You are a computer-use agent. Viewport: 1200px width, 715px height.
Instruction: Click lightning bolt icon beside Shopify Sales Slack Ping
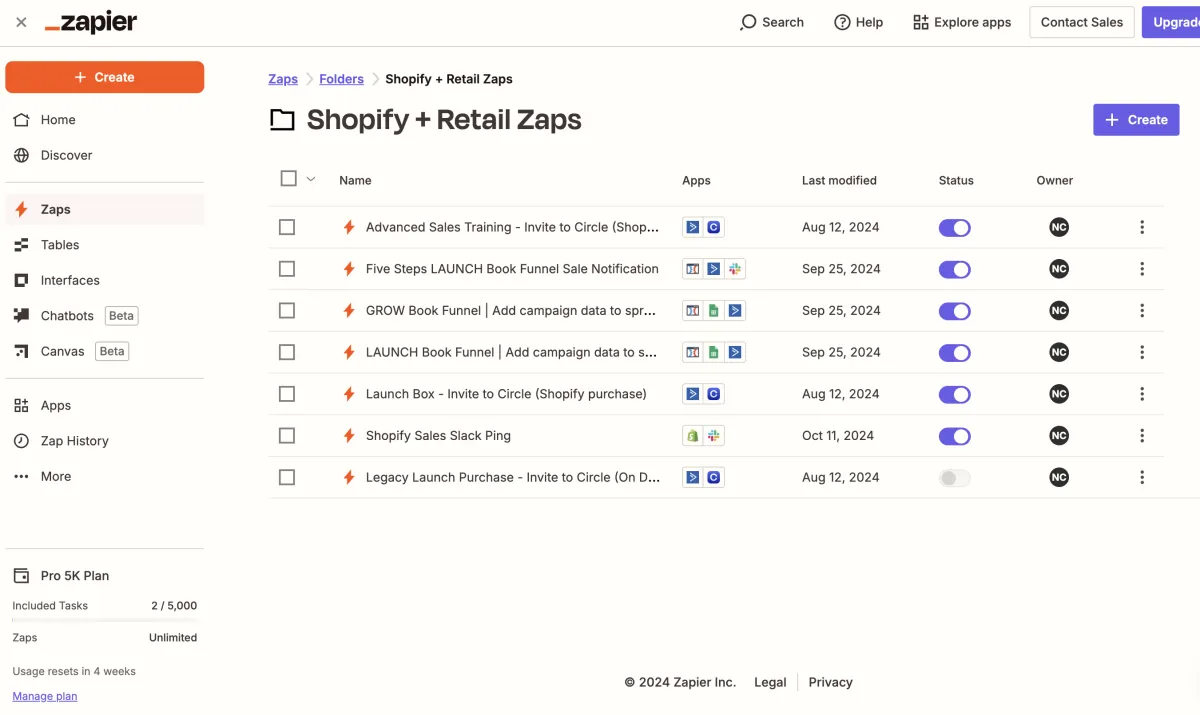pyautogui.click(x=349, y=436)
